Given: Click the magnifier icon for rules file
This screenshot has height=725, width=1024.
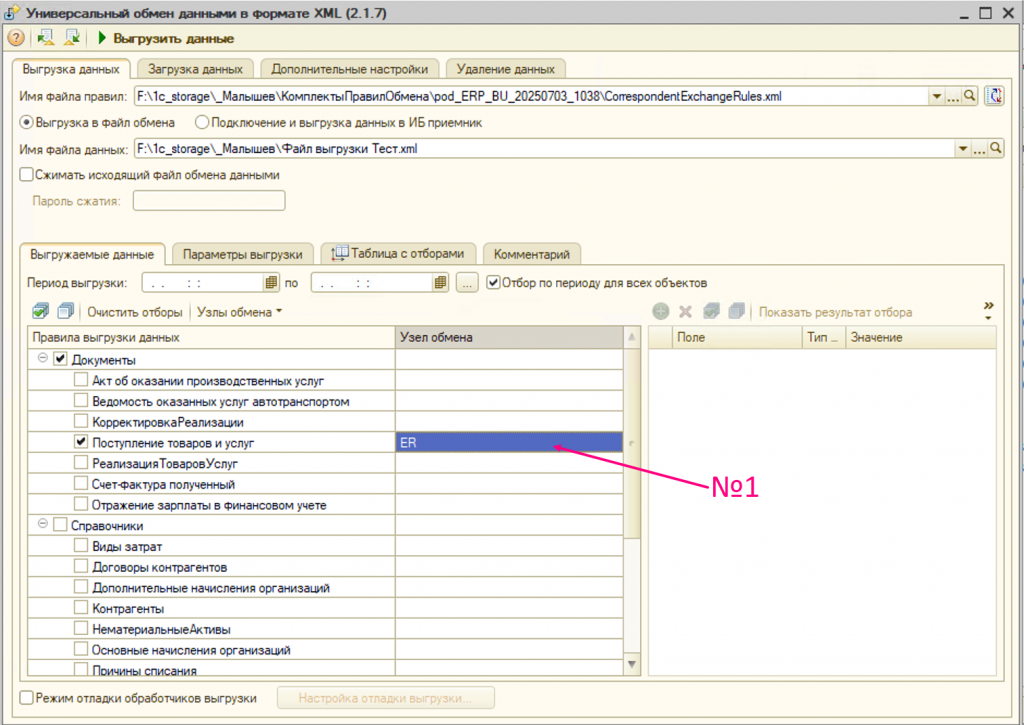Looking at the screenshot, I should [x=970, y=96].
